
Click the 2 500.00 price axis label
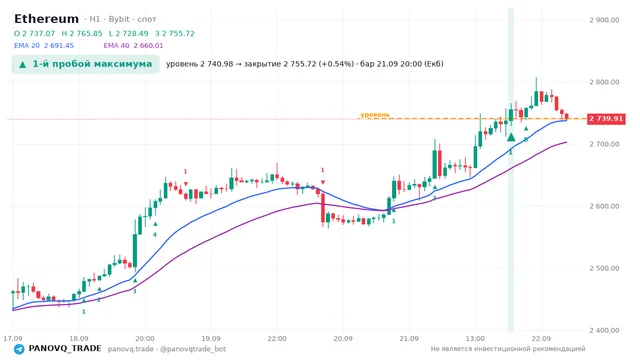coord(604,268)
